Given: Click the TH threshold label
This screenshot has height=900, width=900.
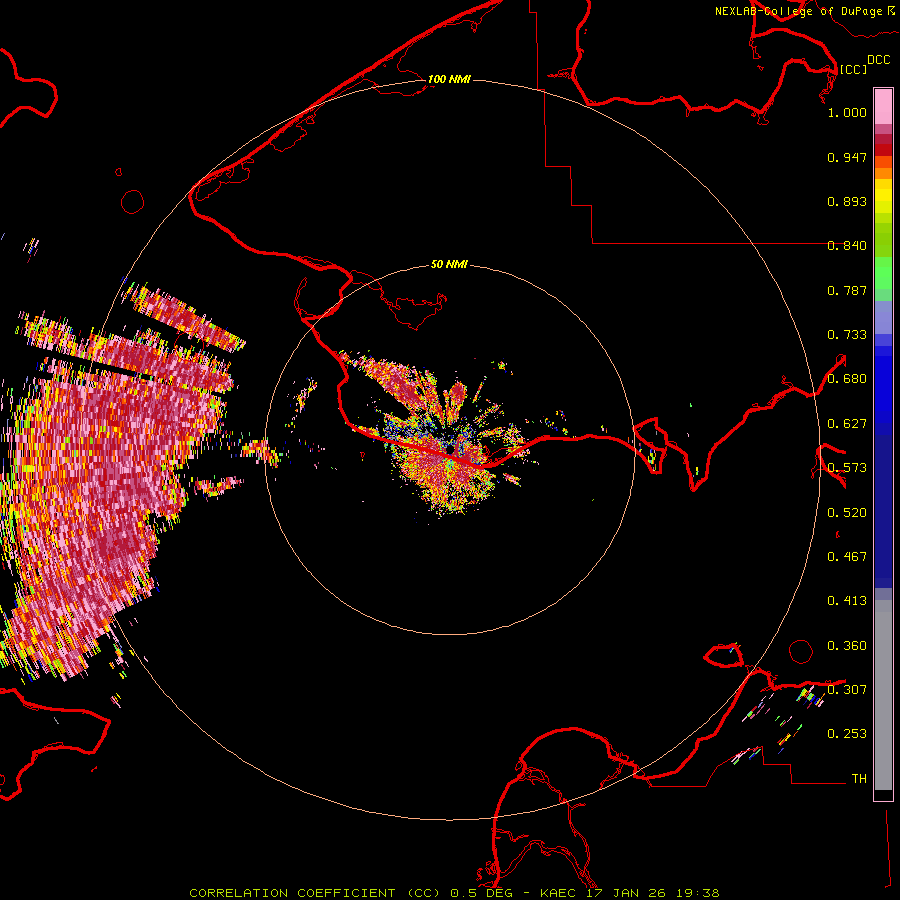Looking at the screenshot, I should (x=859, y=779).
